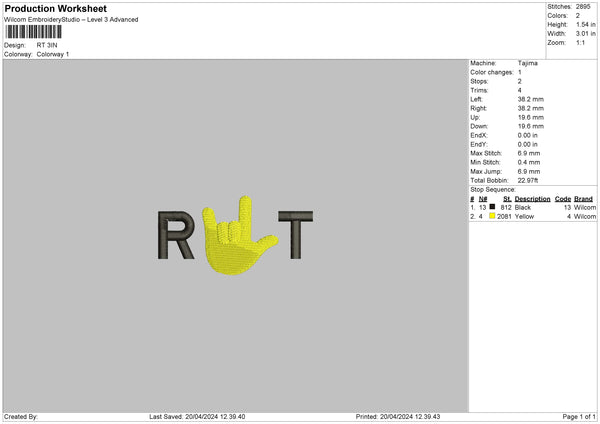The width and height of the screenshot is (600, 424).
Task: Click the 'EndY:' label
Action: coord(479,144)
